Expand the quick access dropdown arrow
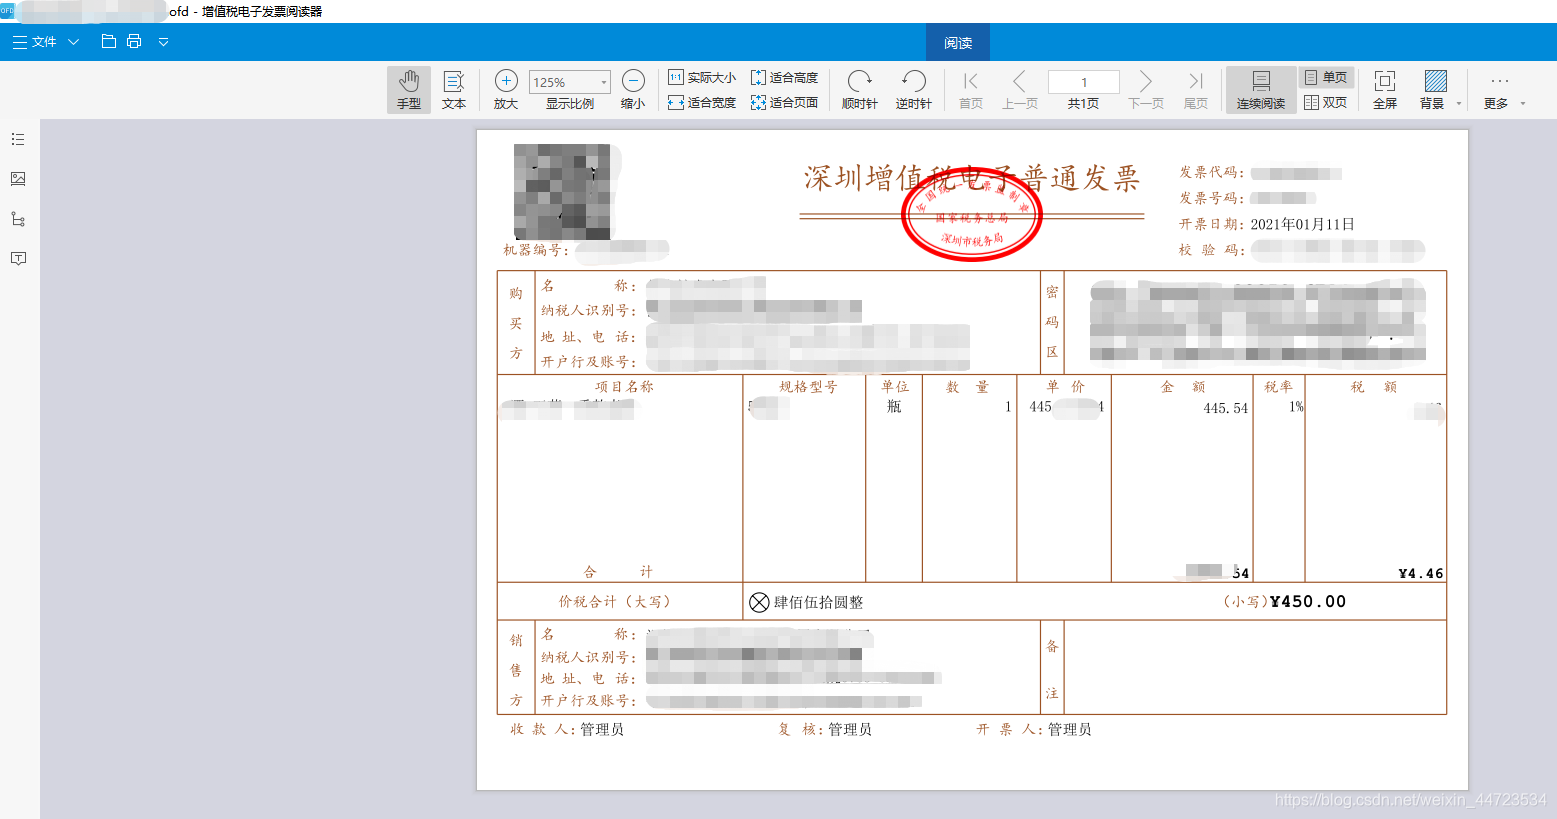The image size is (1557, 819). coord(163,42)
